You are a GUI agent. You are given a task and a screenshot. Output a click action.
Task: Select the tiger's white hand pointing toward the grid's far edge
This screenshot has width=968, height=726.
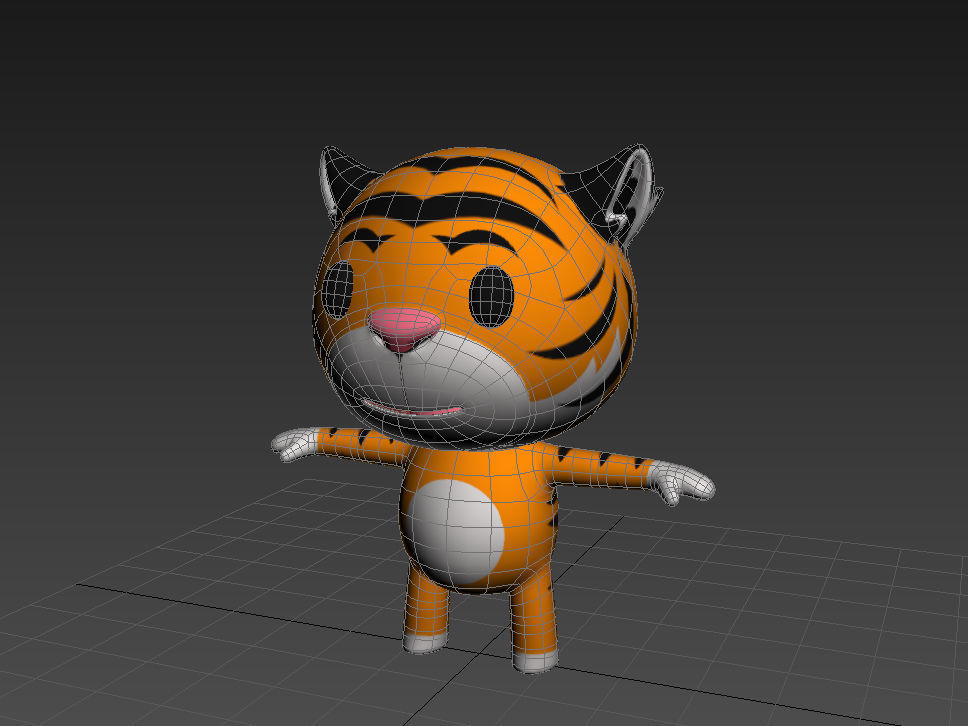(x=296, y=444)
